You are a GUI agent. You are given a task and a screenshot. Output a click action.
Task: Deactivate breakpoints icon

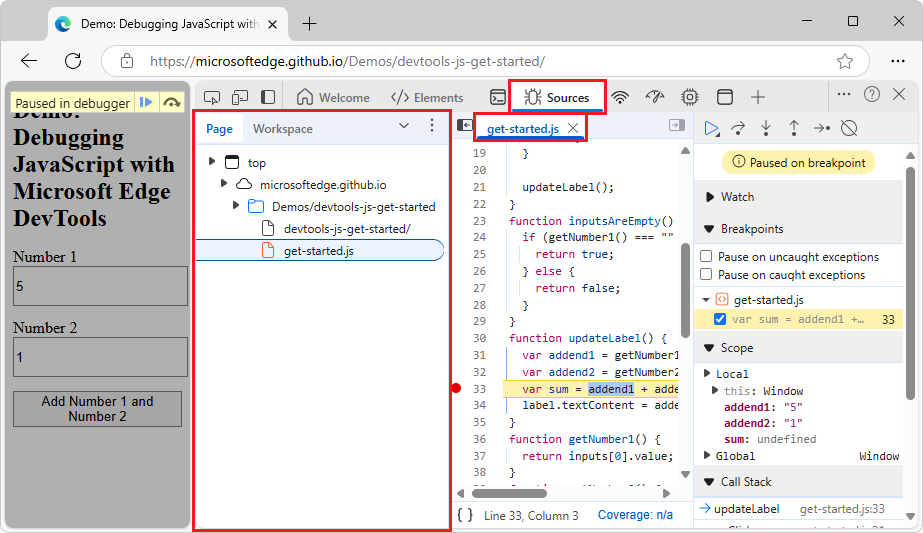click(x=849, y=128)
